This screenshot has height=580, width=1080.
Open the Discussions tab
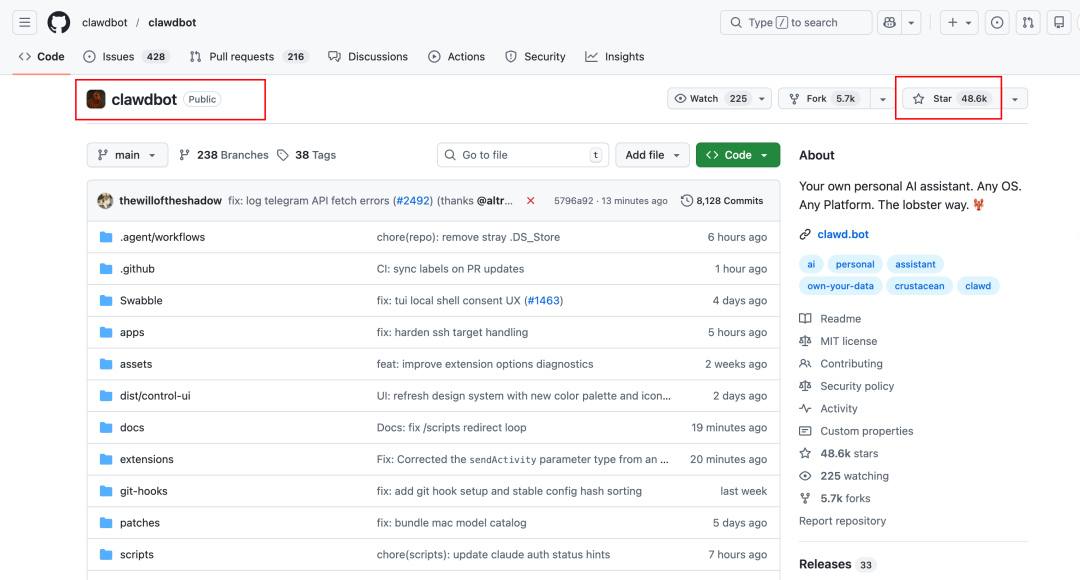click(368, 56)
